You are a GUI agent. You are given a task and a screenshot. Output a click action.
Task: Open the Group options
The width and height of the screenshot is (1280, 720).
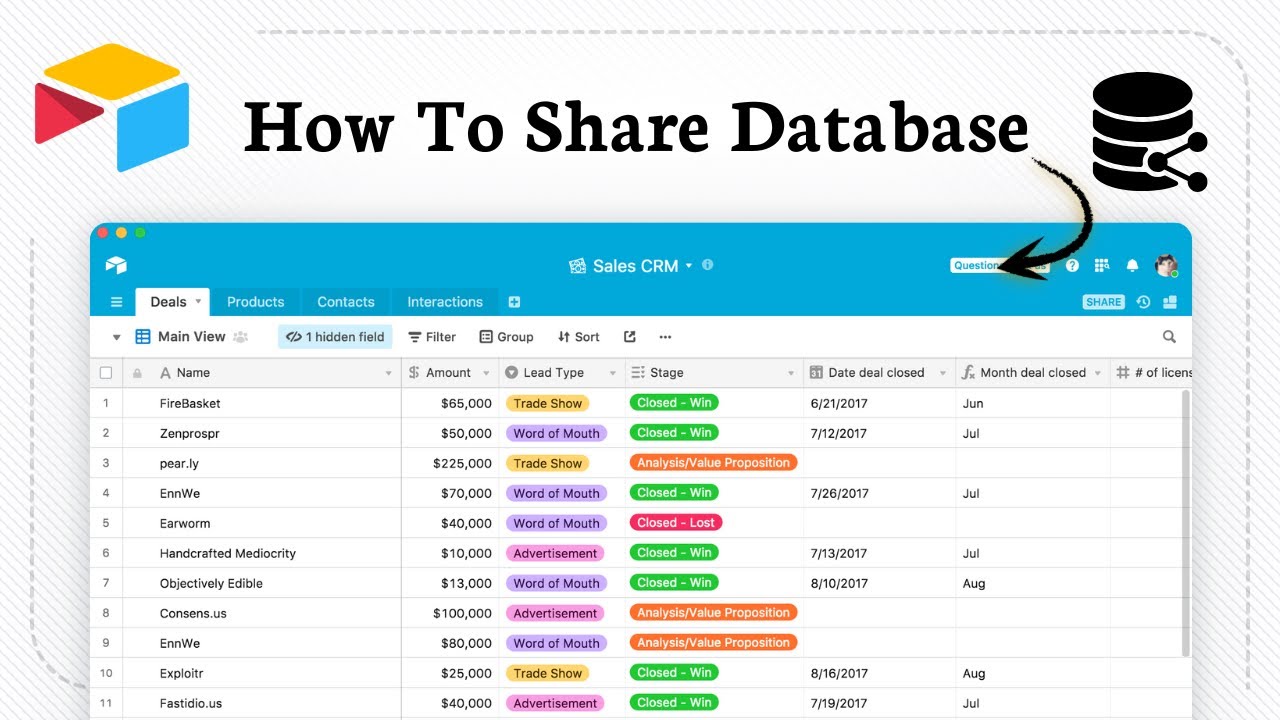(507, 337)
